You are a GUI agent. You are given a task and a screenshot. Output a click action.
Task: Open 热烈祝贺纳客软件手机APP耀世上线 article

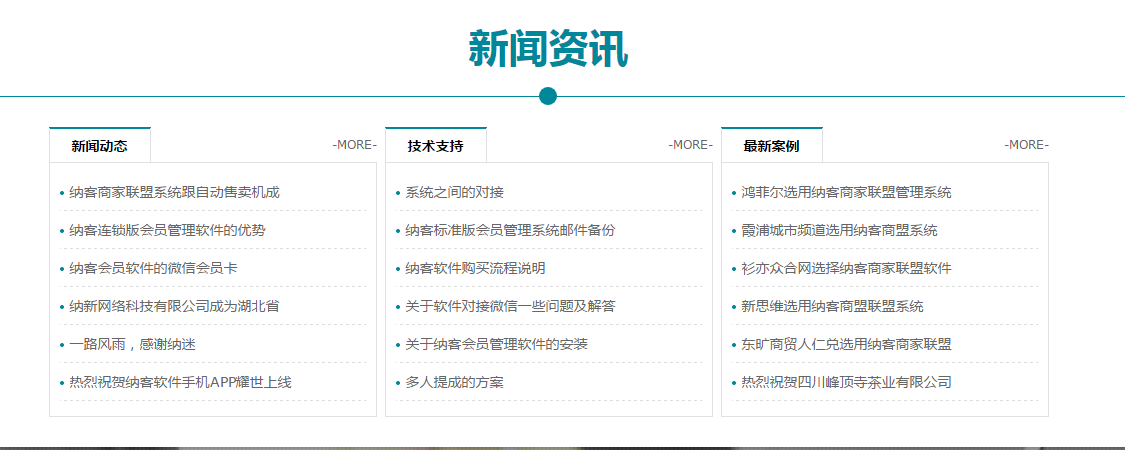coord(180,382)
